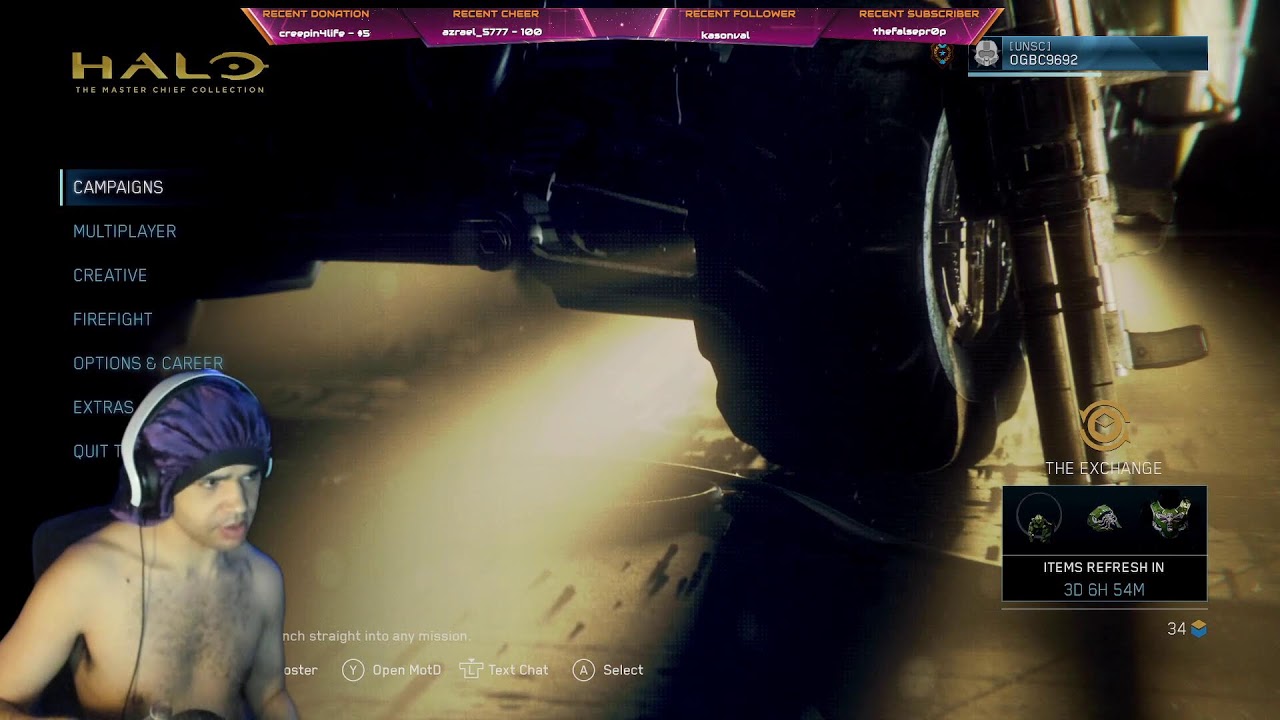Click the Halo Master Chief Collection logo
Image resolution: width=1280 pixels, height=720 pixels.
pyautogui.click(x=170, y=72)
